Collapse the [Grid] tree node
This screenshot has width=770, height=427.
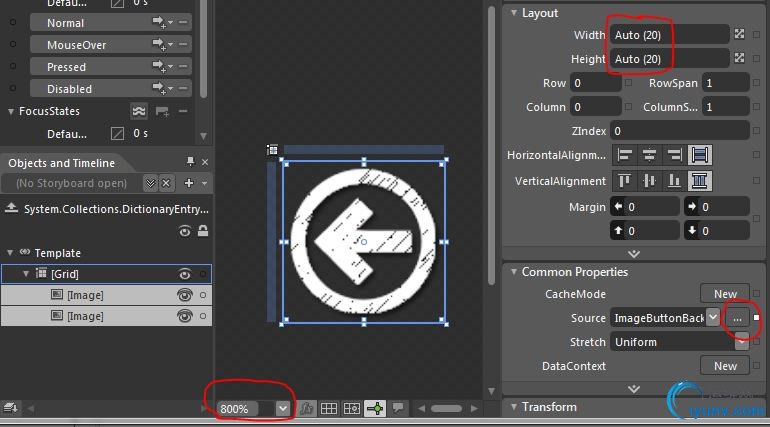tap(26, 274)
